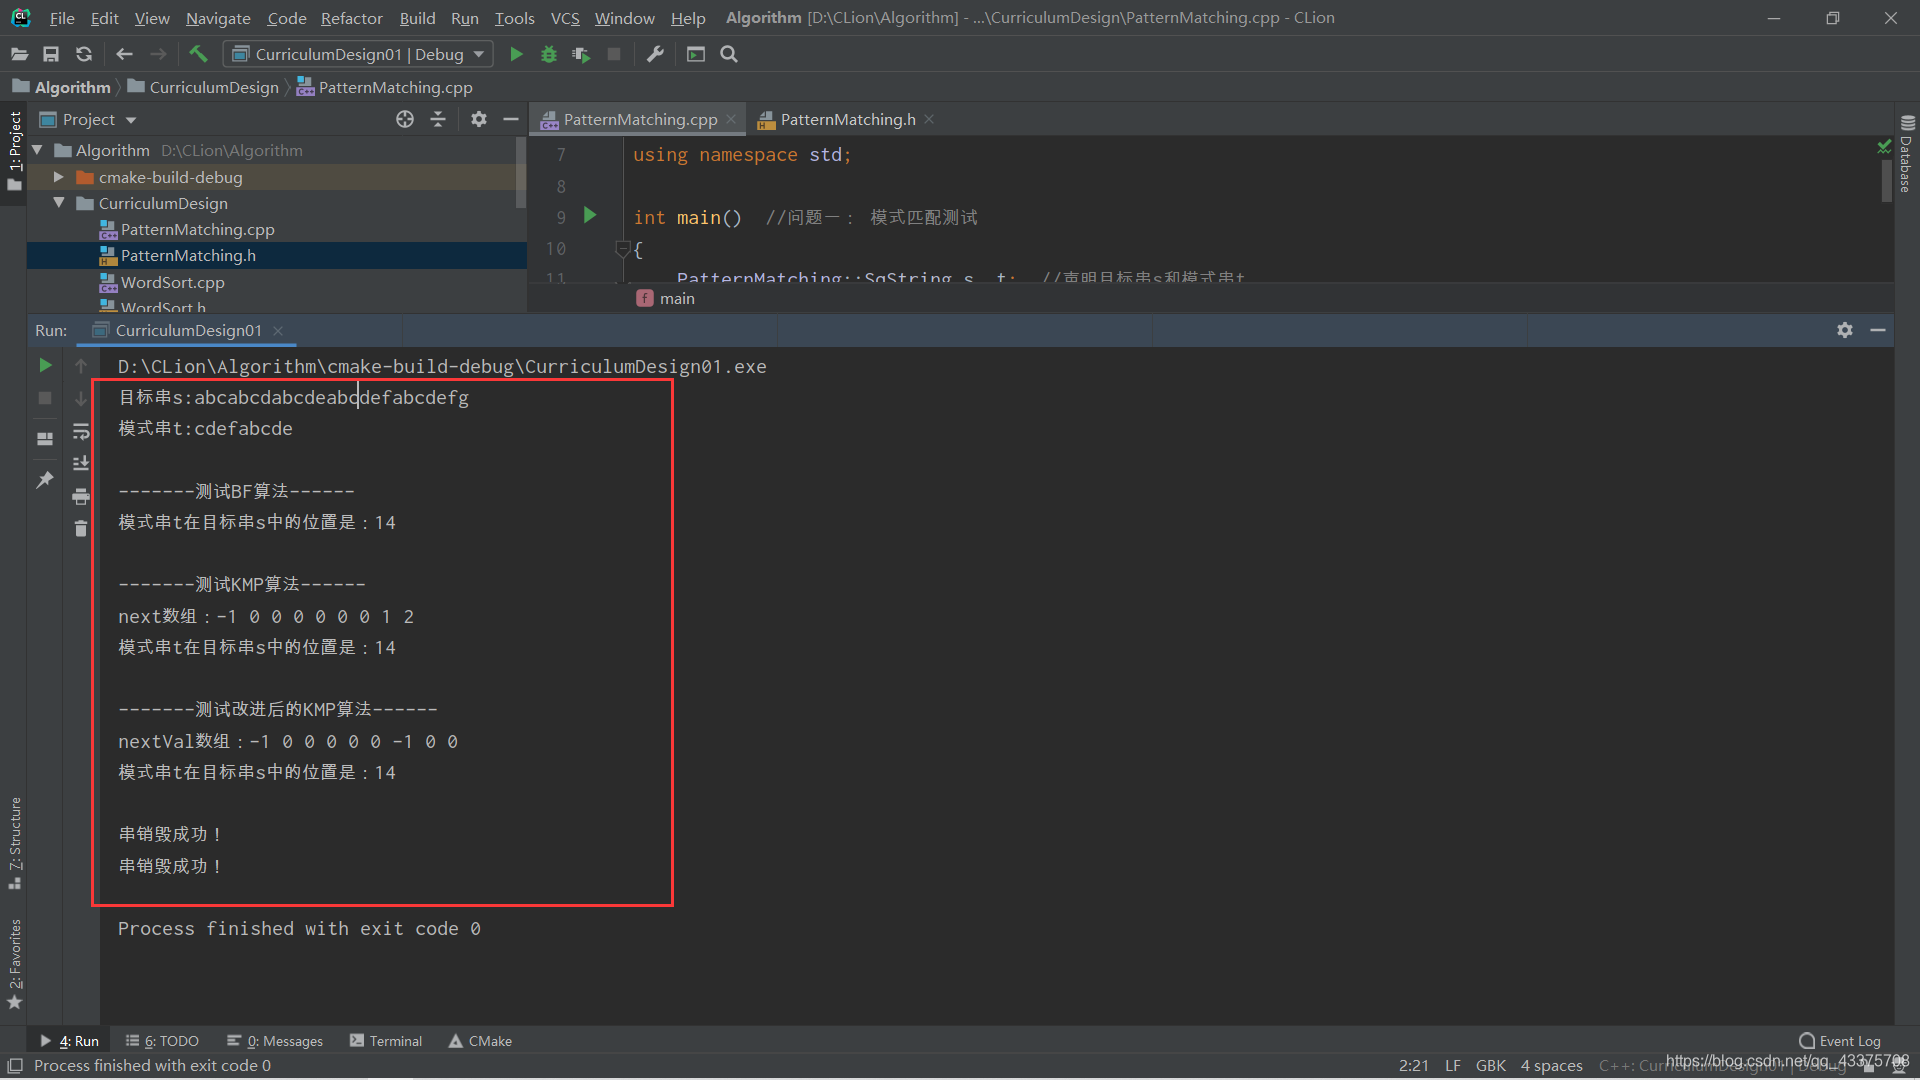Open the VCS menu
The width and height of the screenshot is (1920, 1080).
[565, 18]
